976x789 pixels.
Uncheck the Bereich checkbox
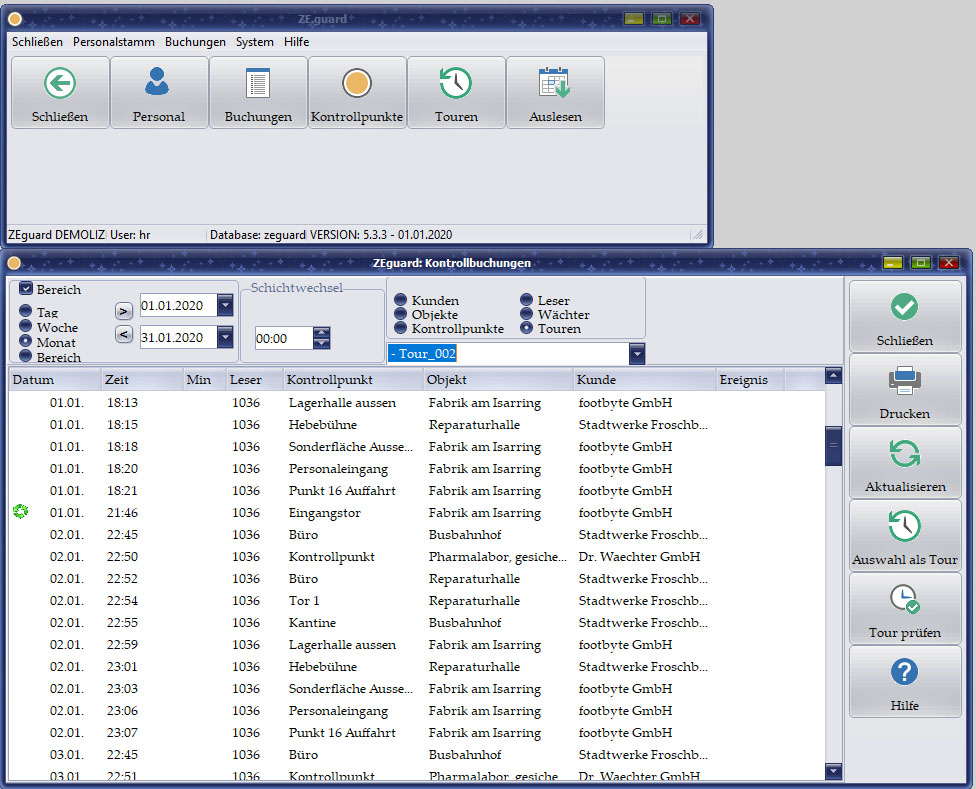click(26, 289)
